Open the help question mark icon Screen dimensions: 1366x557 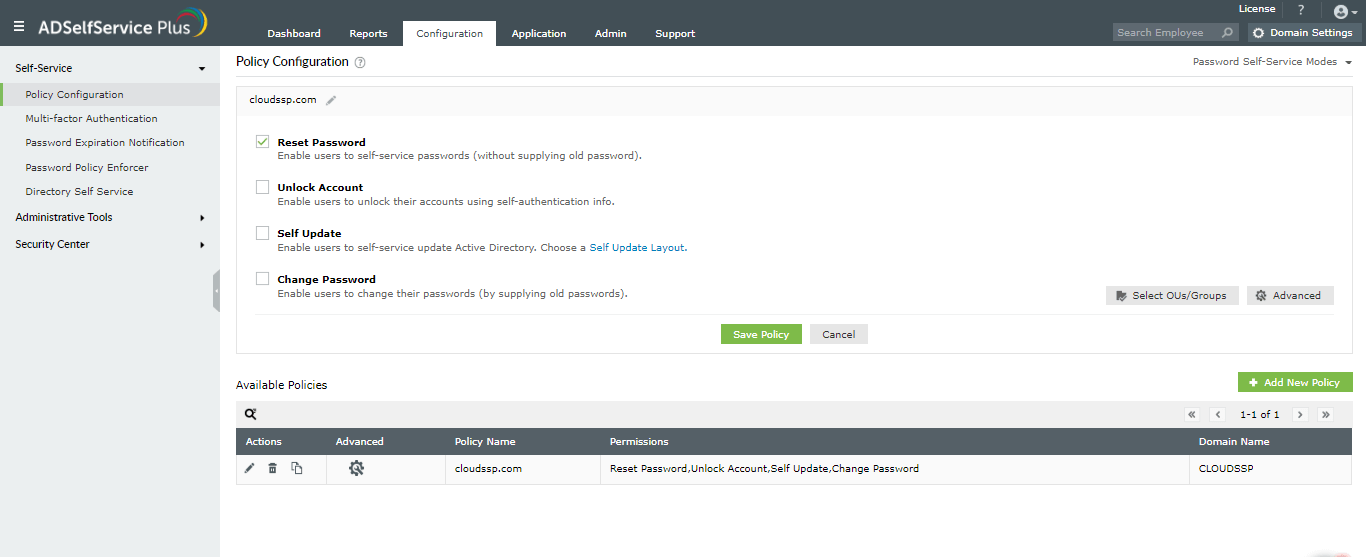(x=1301, y=10)
